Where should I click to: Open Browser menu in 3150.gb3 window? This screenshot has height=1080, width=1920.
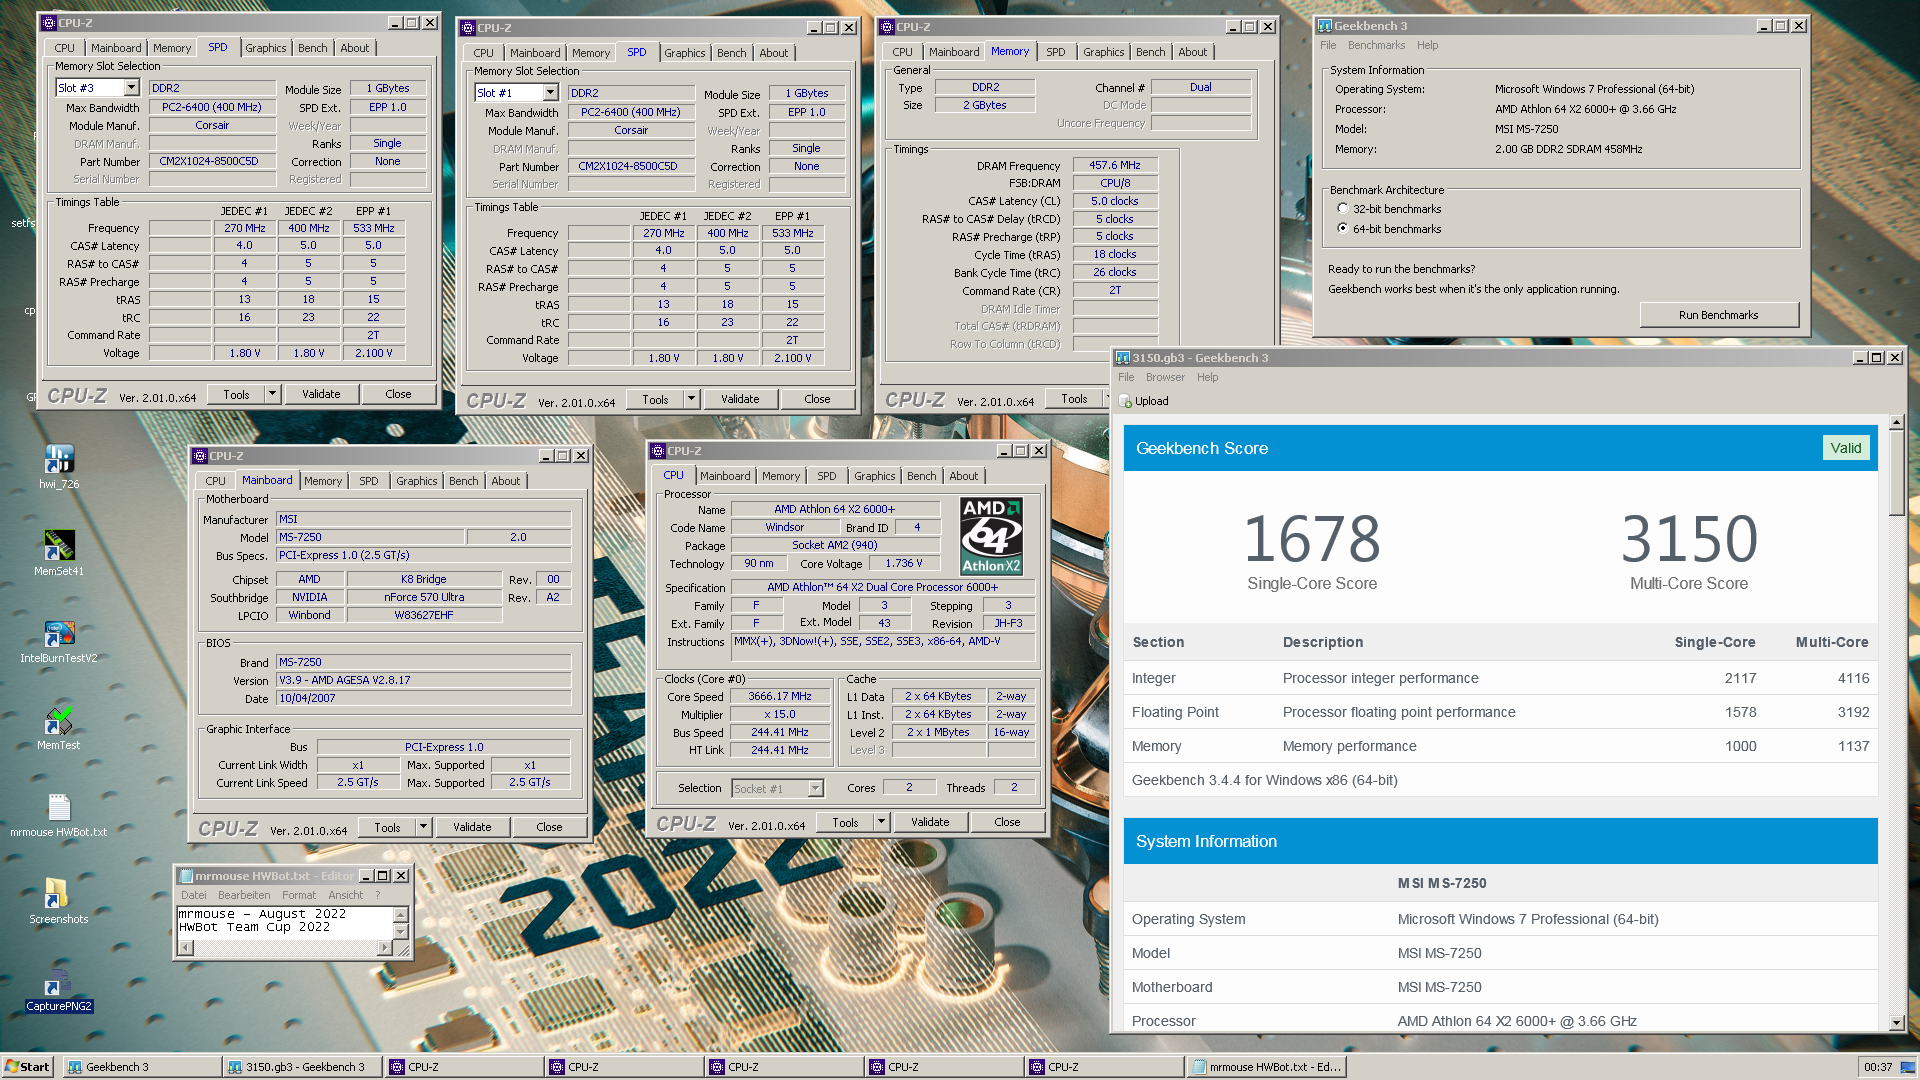pos(1165,377)
